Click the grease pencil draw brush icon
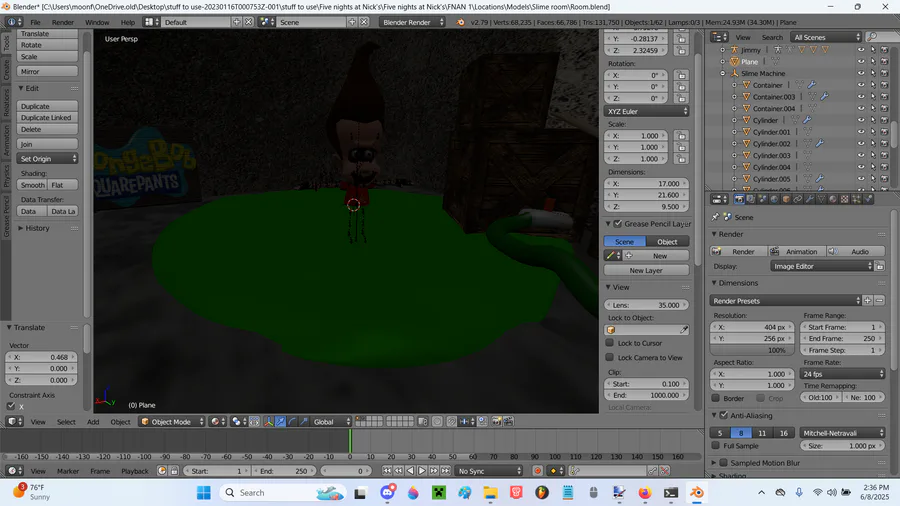 (x=612, y=256)
